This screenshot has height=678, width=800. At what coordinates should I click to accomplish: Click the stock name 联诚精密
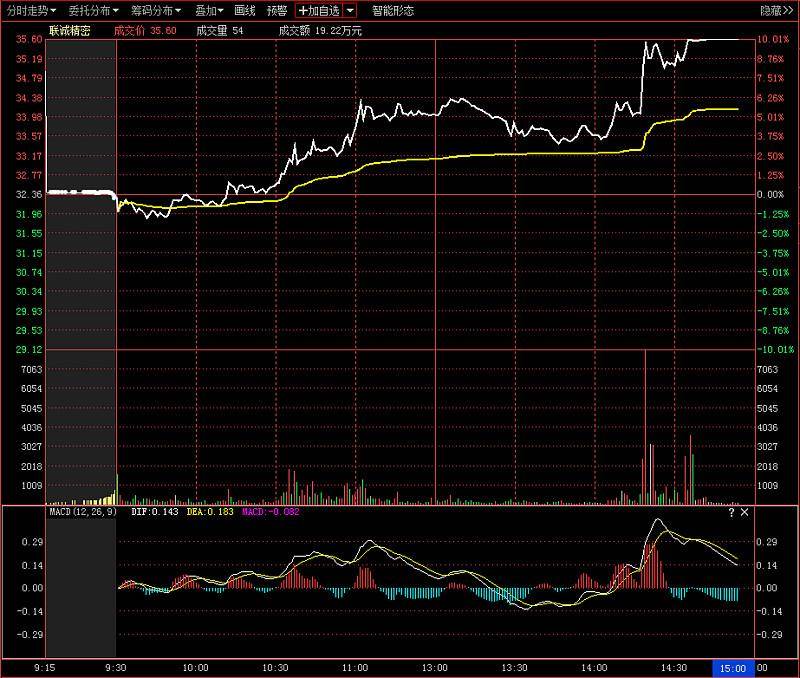[x=69, y=31]
